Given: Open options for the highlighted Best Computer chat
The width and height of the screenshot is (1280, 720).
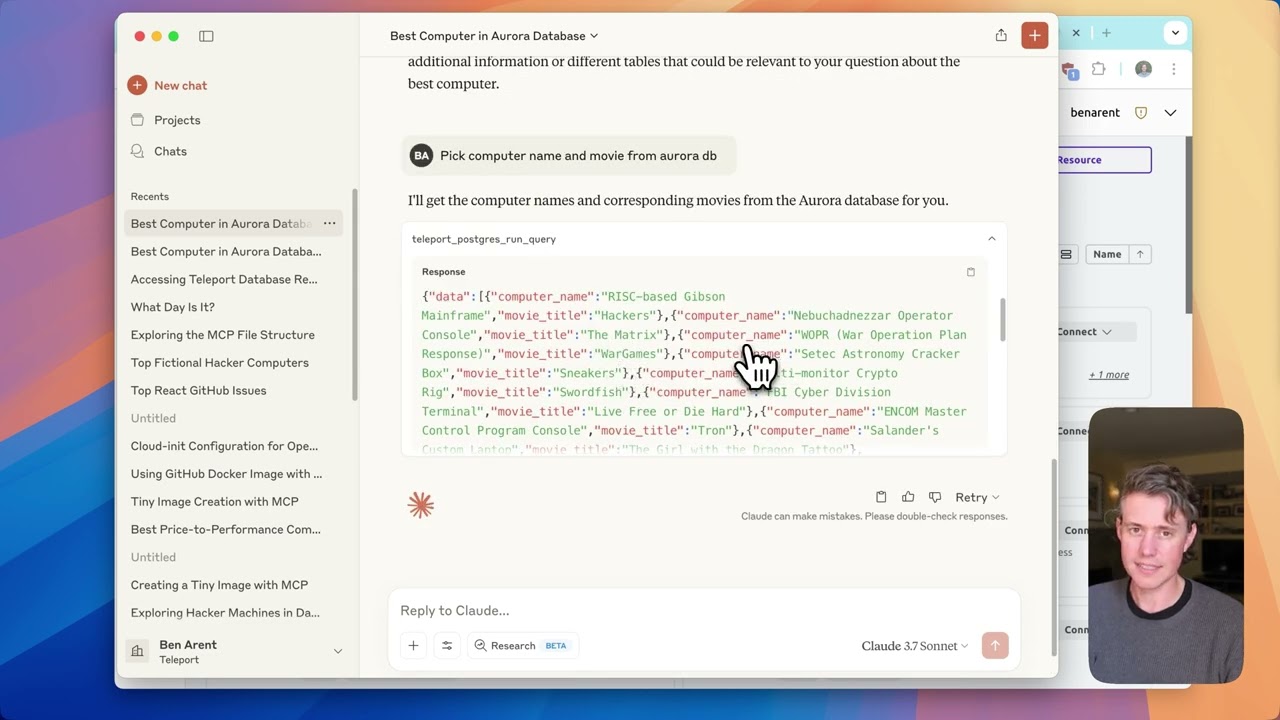Looking at the screenshot, I should click(329, 223).
